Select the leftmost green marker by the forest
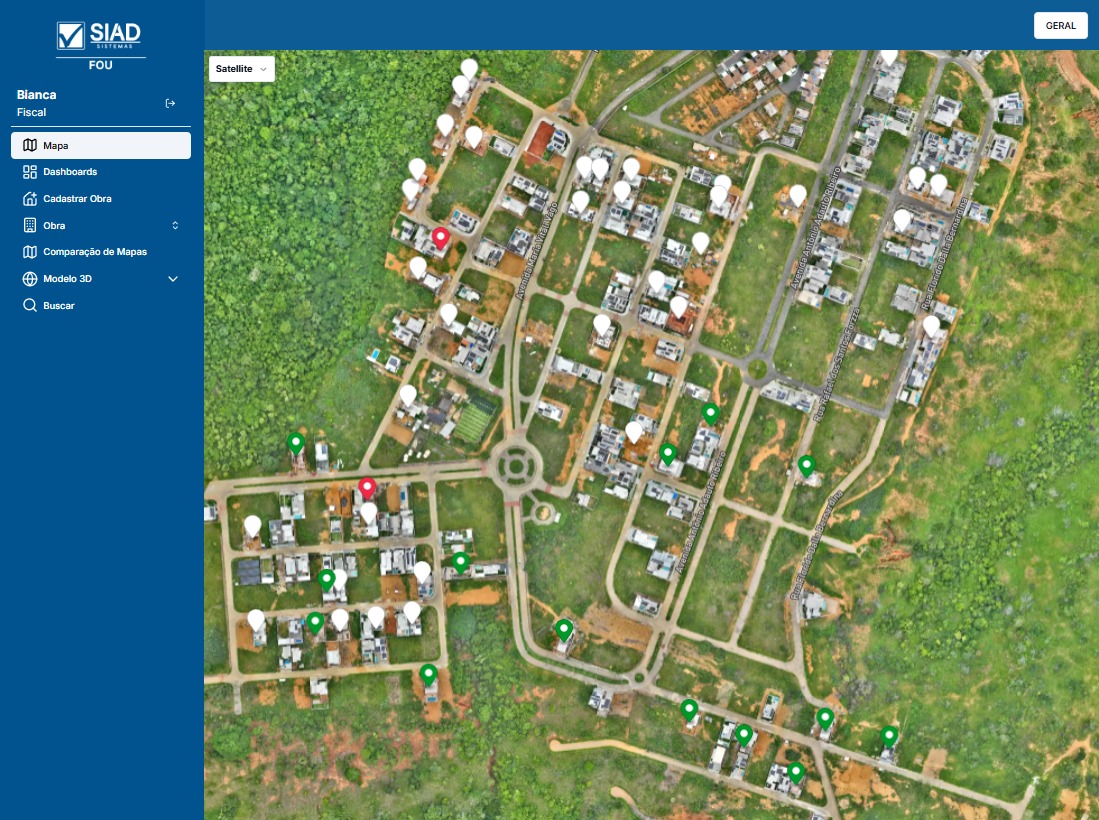 [x=295, y=442]
